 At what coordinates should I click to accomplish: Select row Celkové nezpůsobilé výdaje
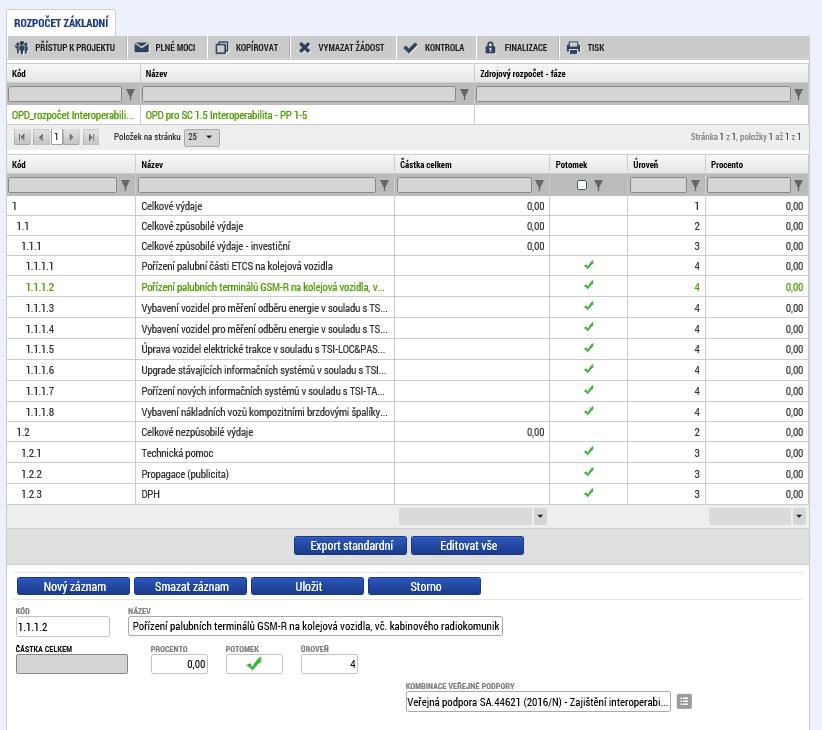click(x=407, y=432)
